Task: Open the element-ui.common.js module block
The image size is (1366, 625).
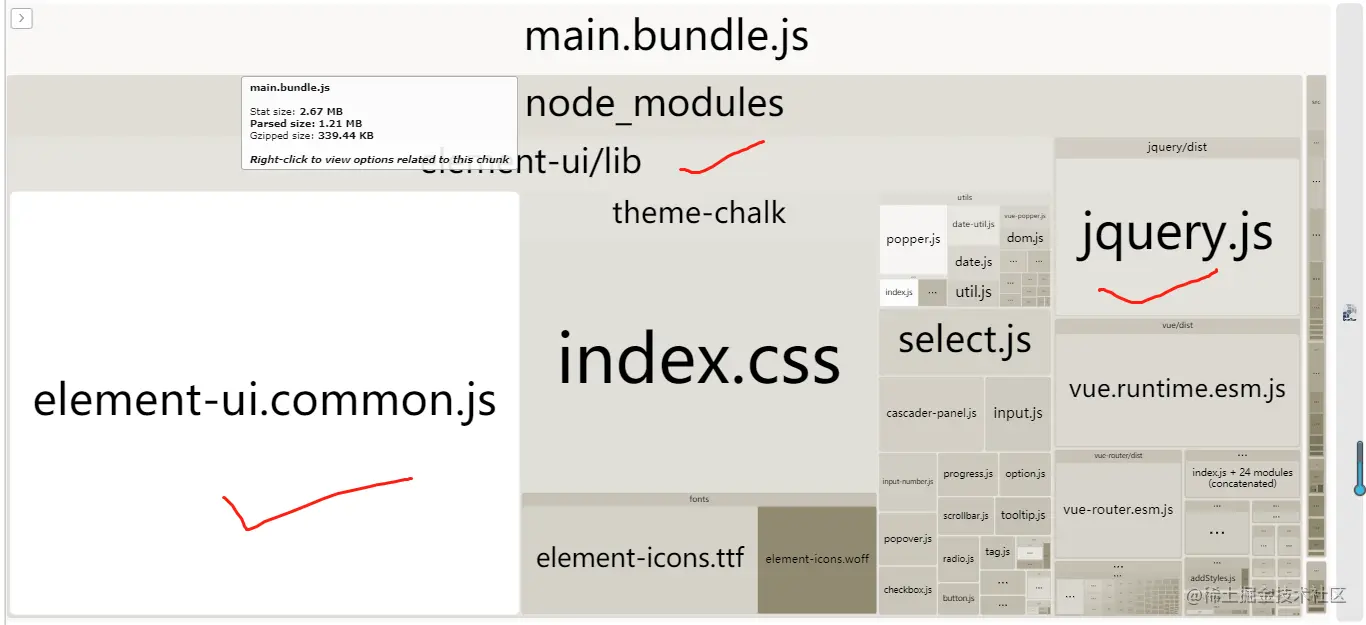Action: [264, 402]
